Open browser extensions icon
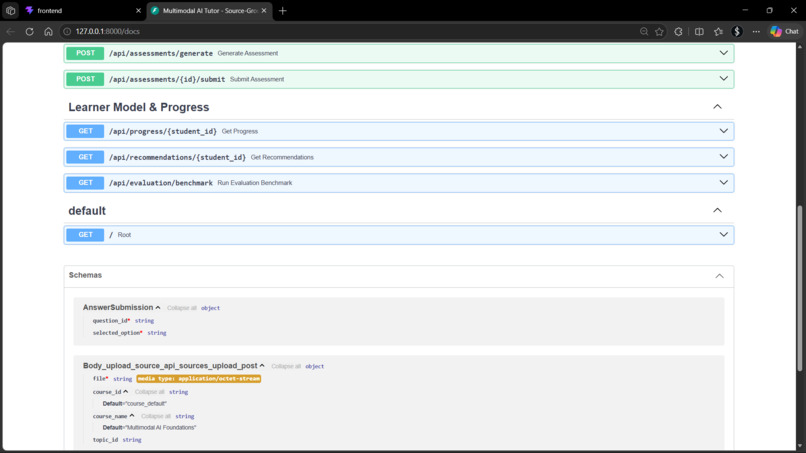Viewport: 806px width, 453px height. point(679,31)
